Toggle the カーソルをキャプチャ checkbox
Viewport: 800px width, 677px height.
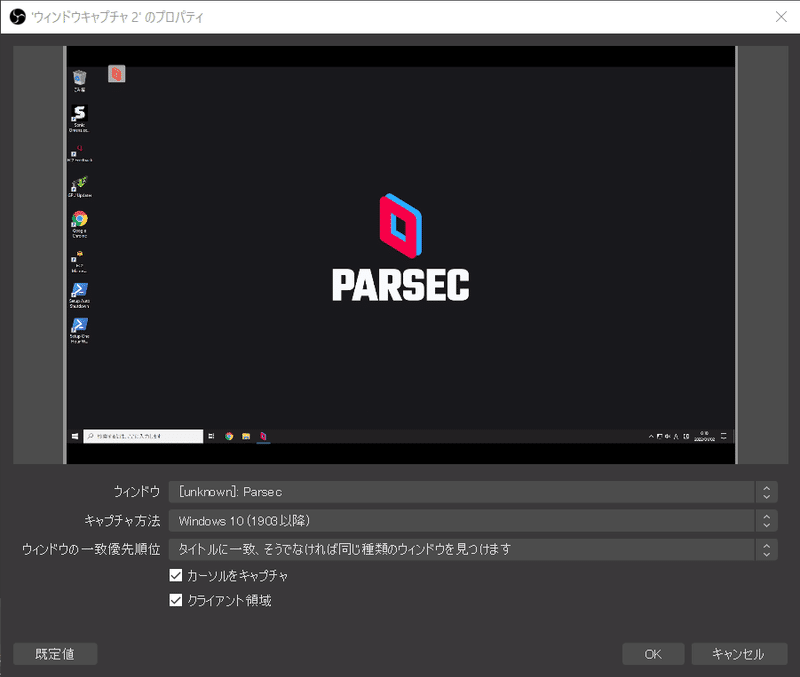pos(176,575)
